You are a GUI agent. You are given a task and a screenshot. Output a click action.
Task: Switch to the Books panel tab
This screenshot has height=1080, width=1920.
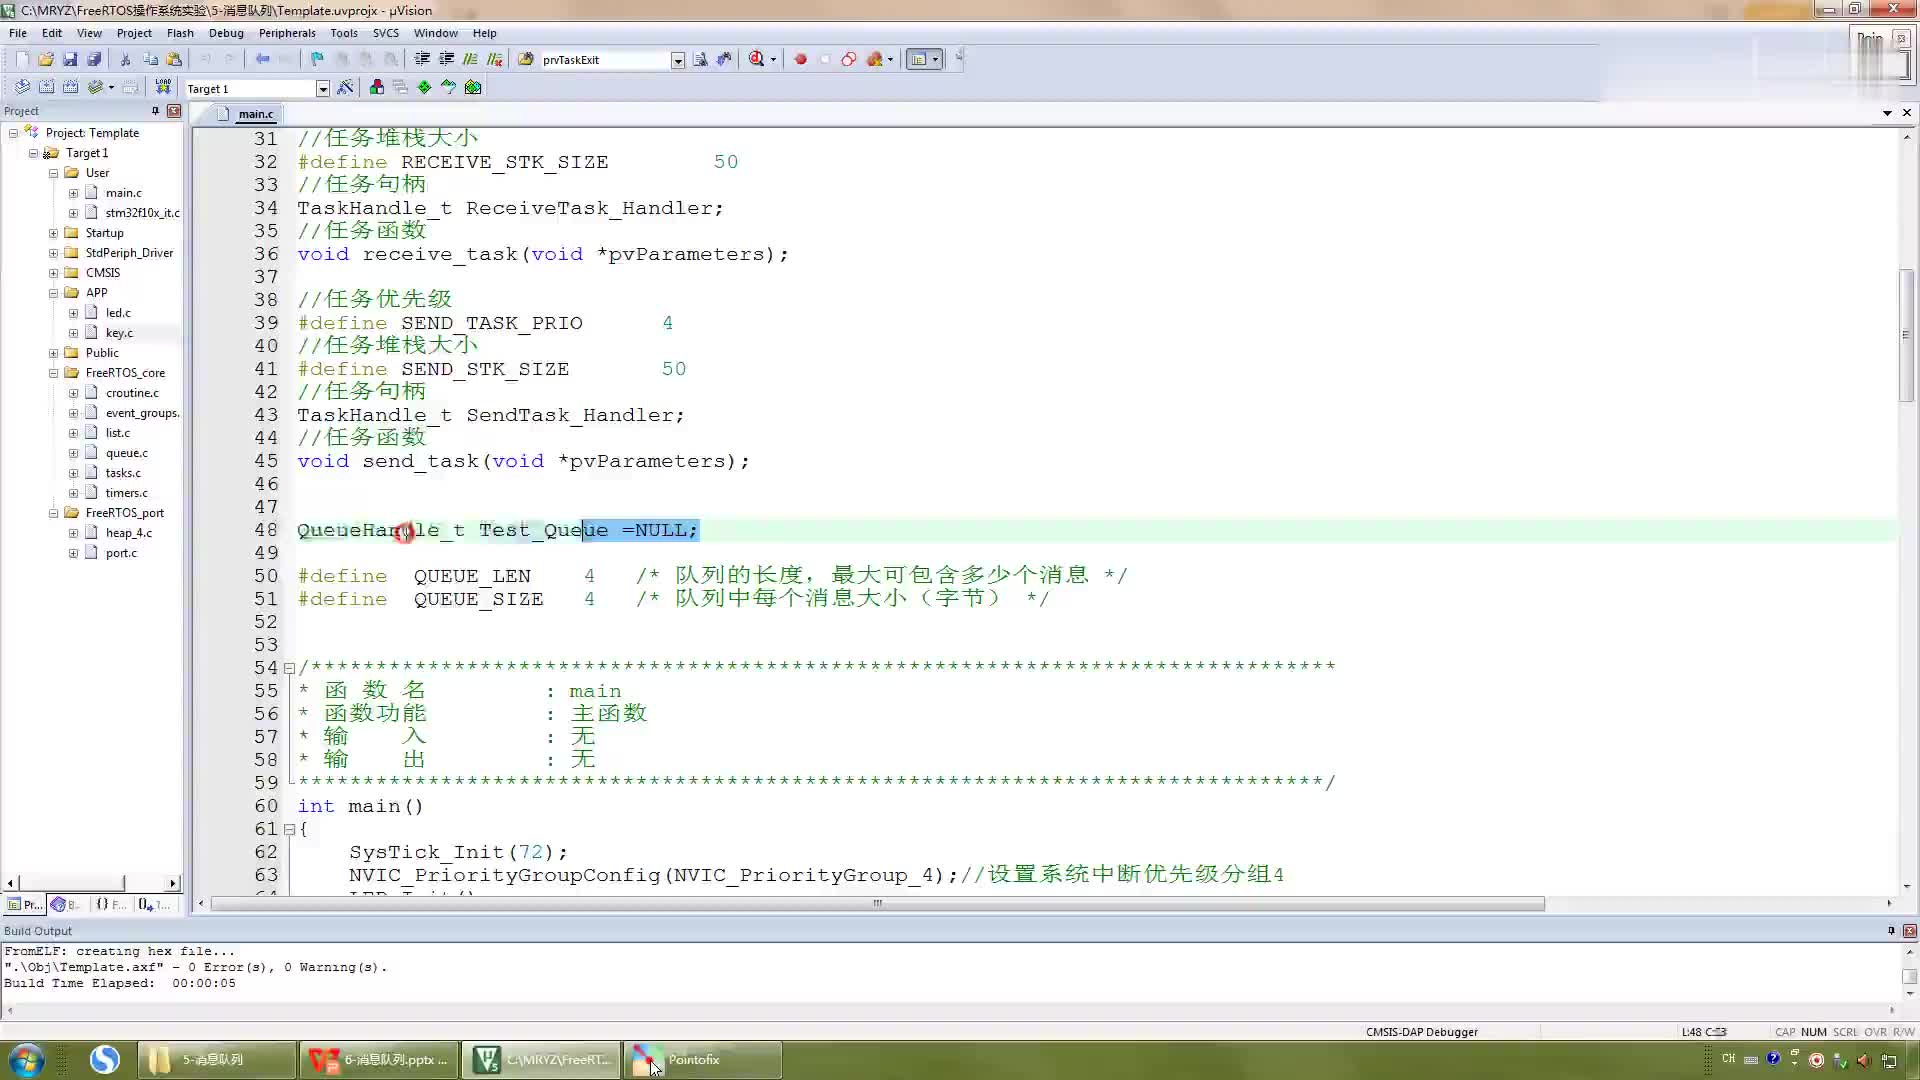coord(66,904)
